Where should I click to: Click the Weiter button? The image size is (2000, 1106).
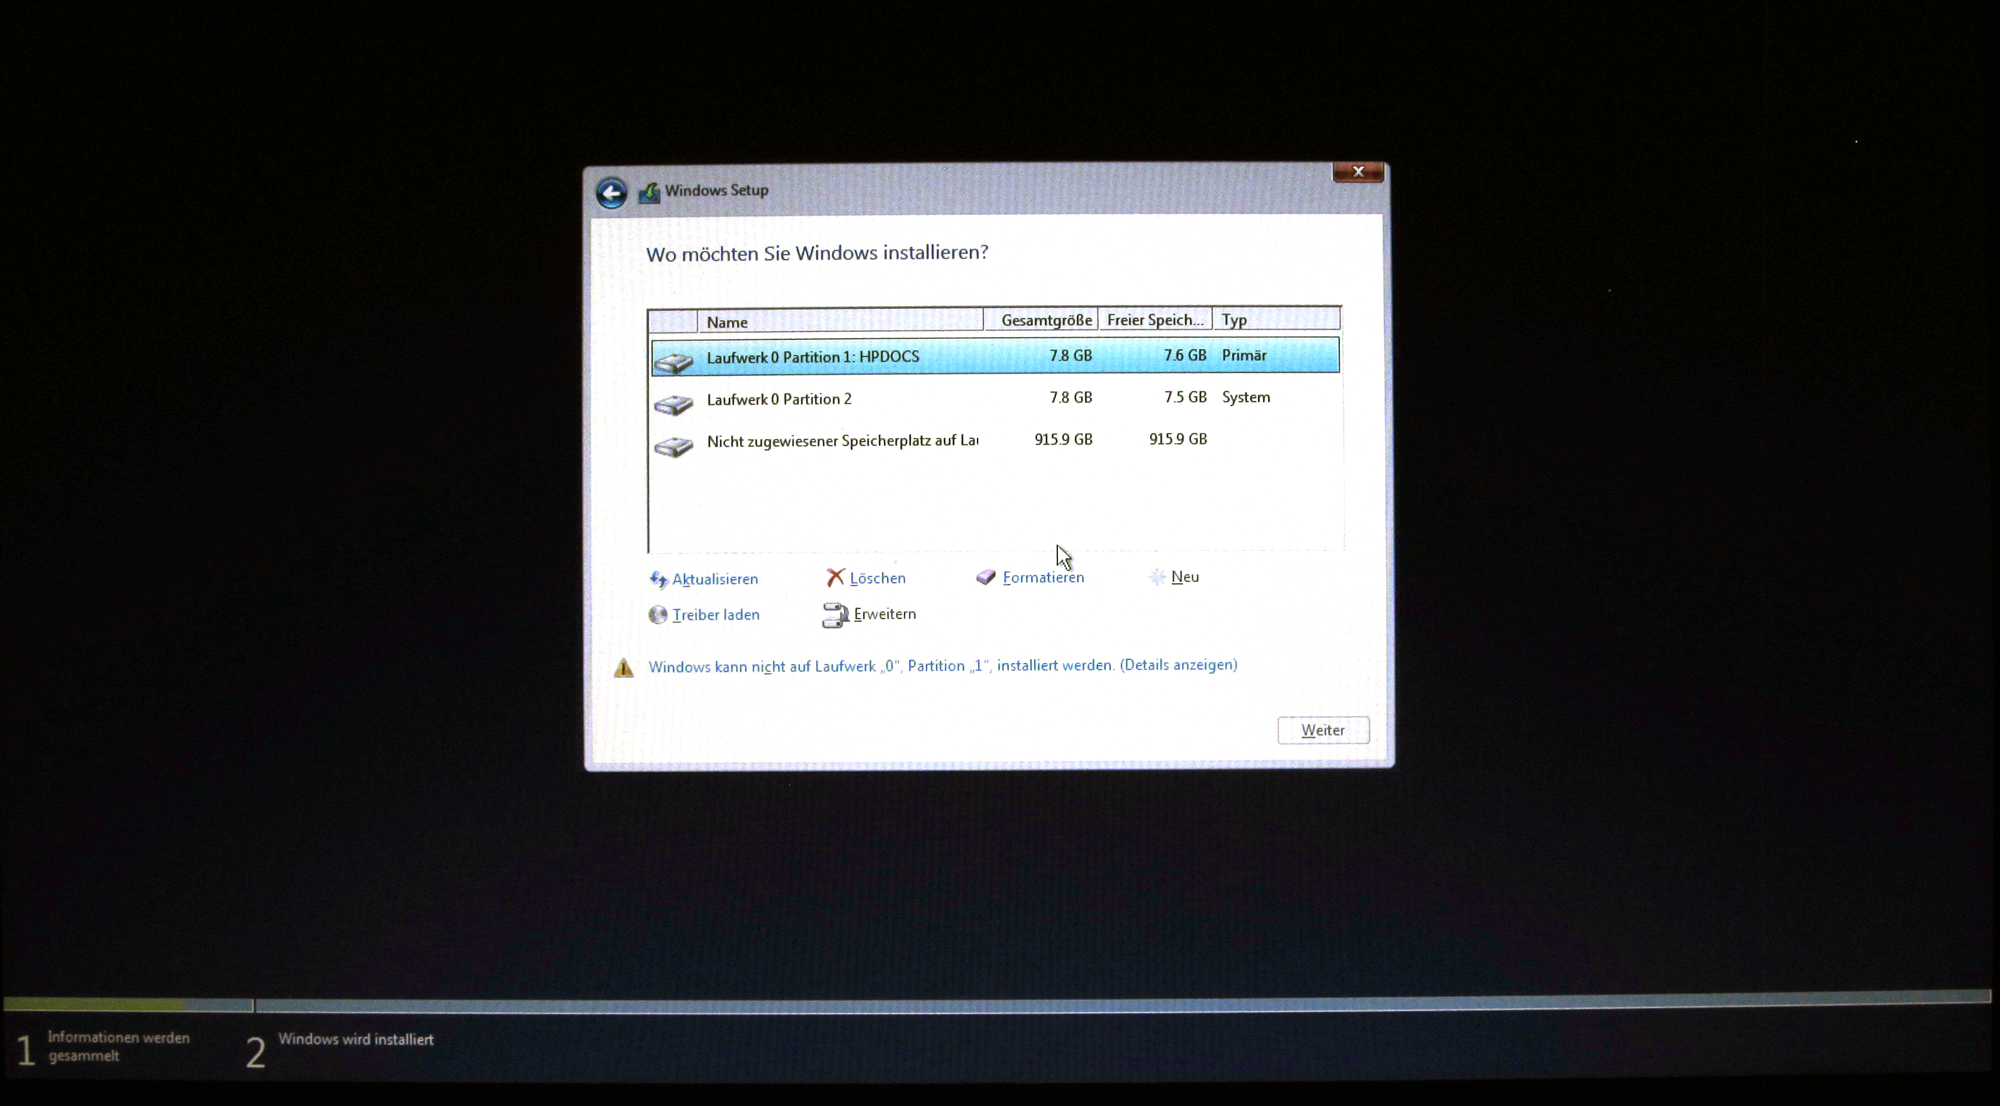tap(1323, 730)
